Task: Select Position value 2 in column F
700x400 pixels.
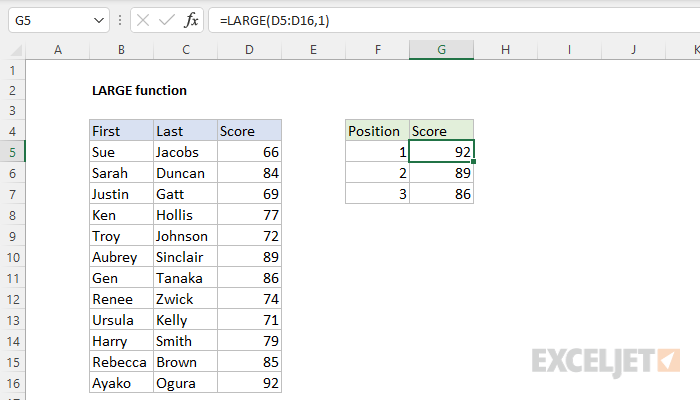Action: click(378, 173)
